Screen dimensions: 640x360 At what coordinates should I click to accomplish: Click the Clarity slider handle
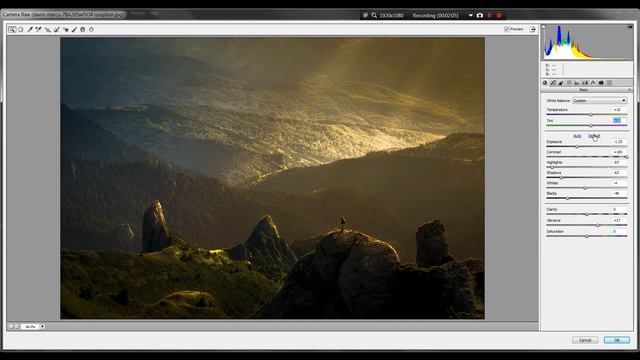[587, 214]
